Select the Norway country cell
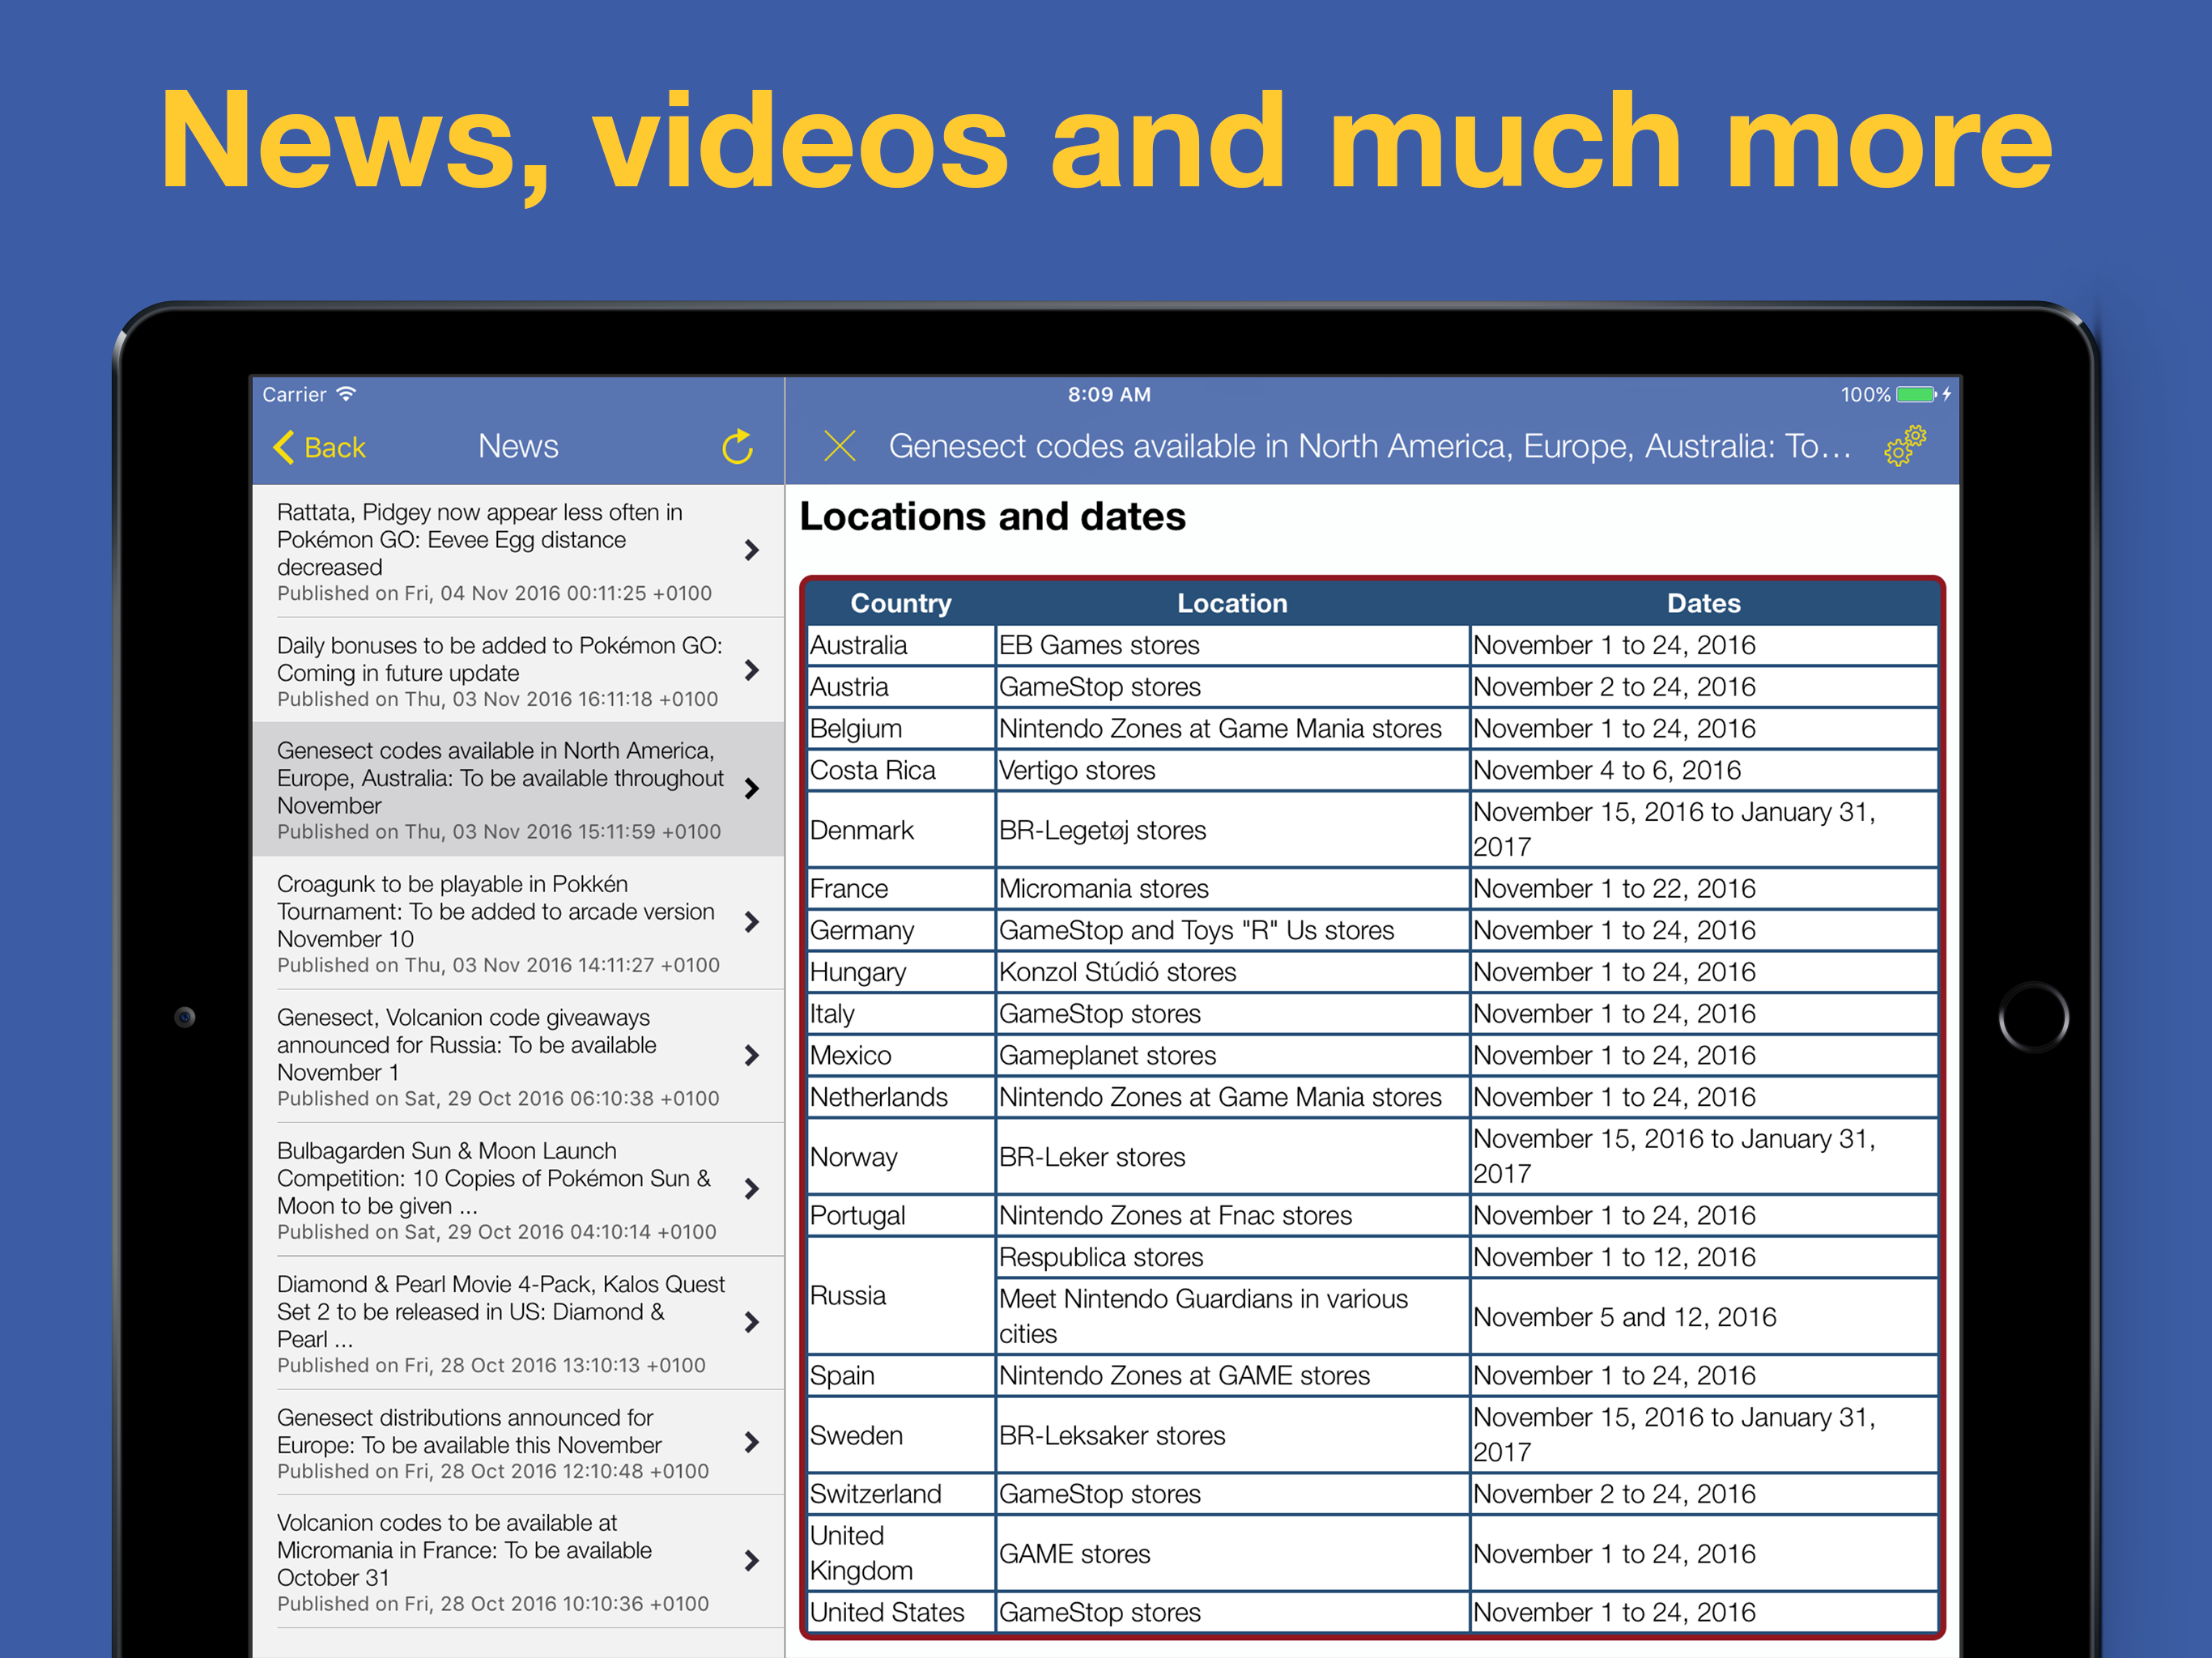The height and width of the screenshot is (1658, 2212). (901, 1157)
